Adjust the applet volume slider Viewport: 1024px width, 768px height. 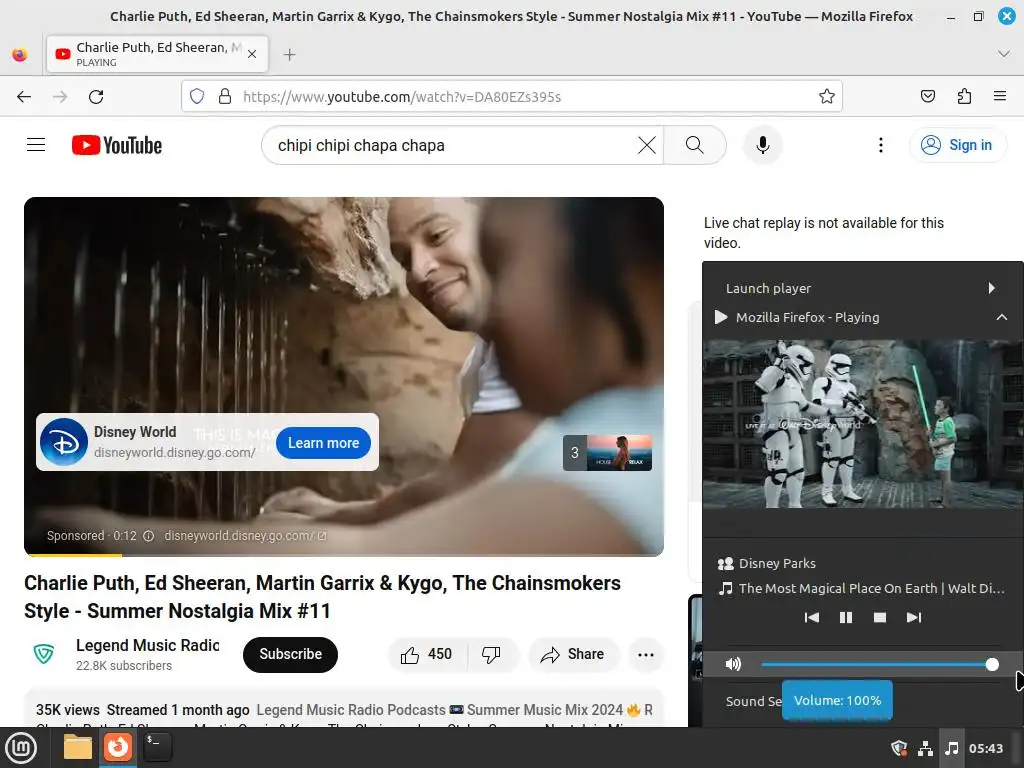pyautogui.click(x=880, y=664)
